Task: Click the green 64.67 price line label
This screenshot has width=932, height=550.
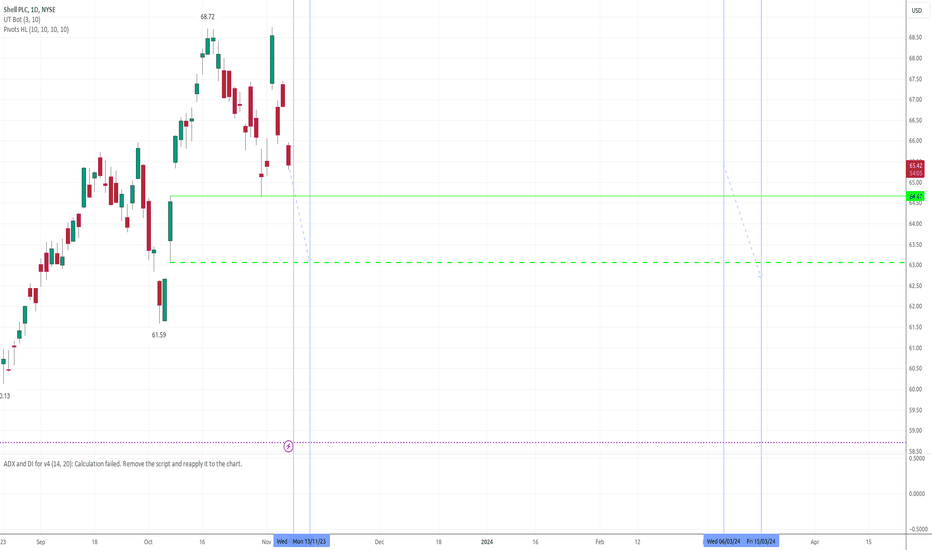Action: pos(915,196)
